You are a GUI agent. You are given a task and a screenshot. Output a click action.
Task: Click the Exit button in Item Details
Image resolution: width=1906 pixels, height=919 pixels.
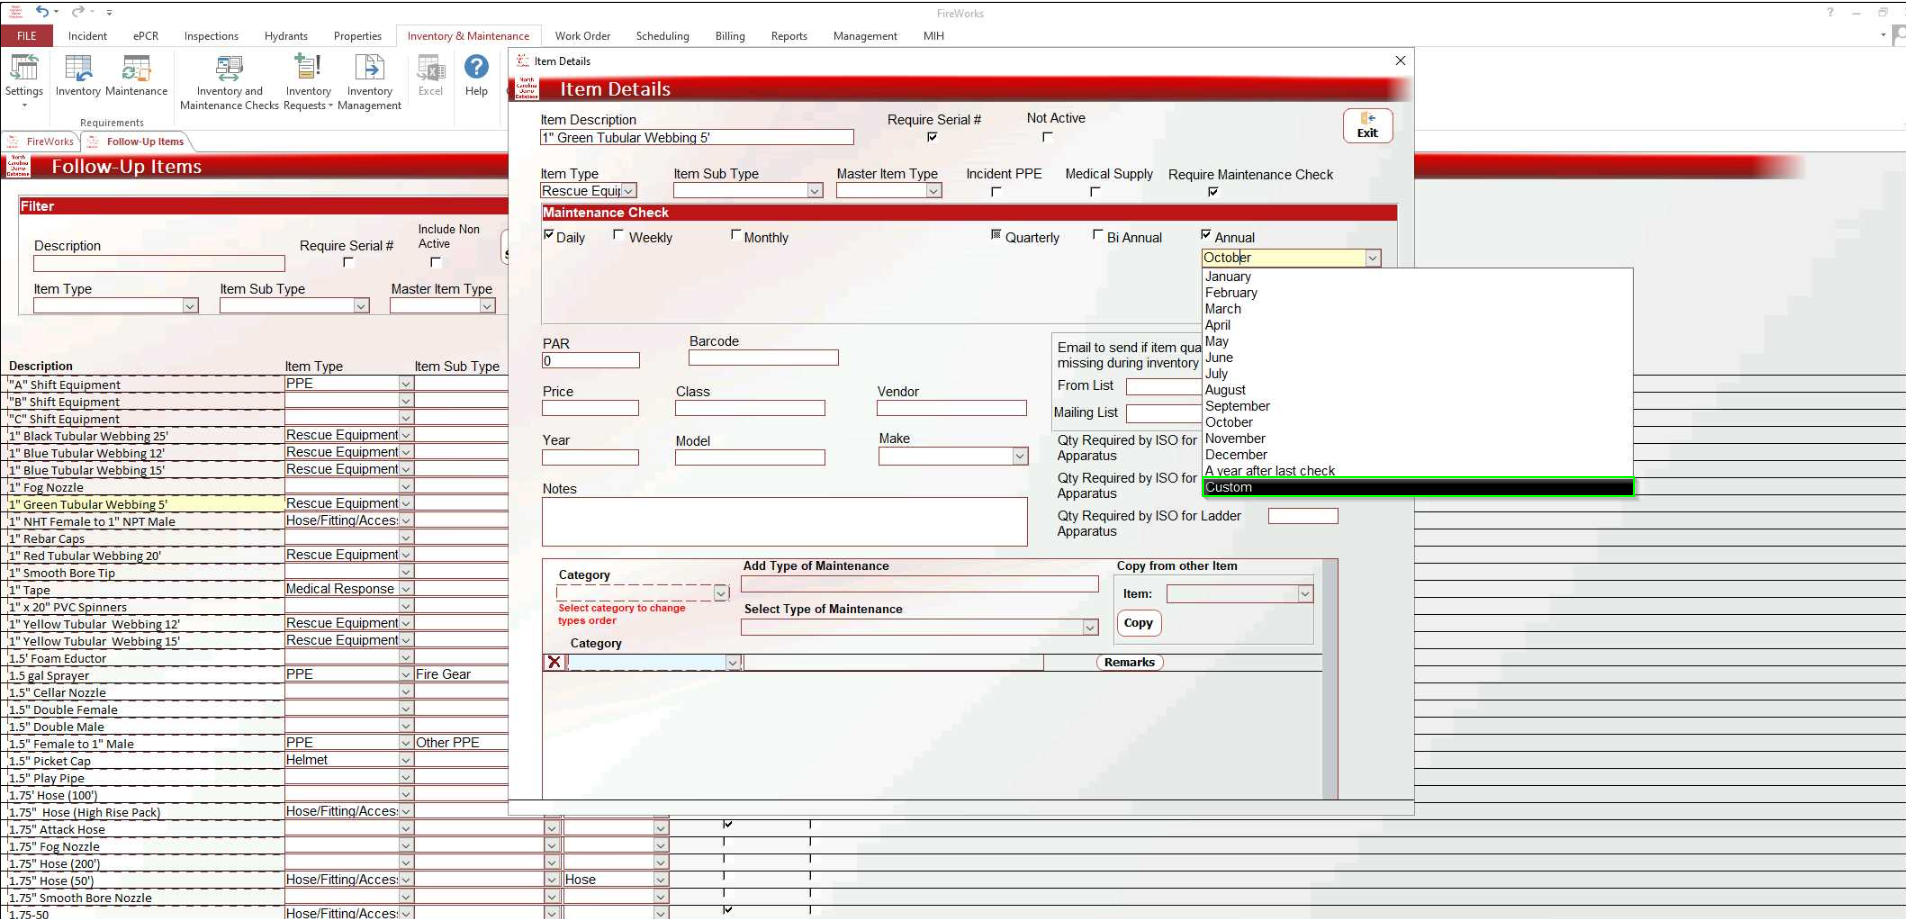(1367, 125)
